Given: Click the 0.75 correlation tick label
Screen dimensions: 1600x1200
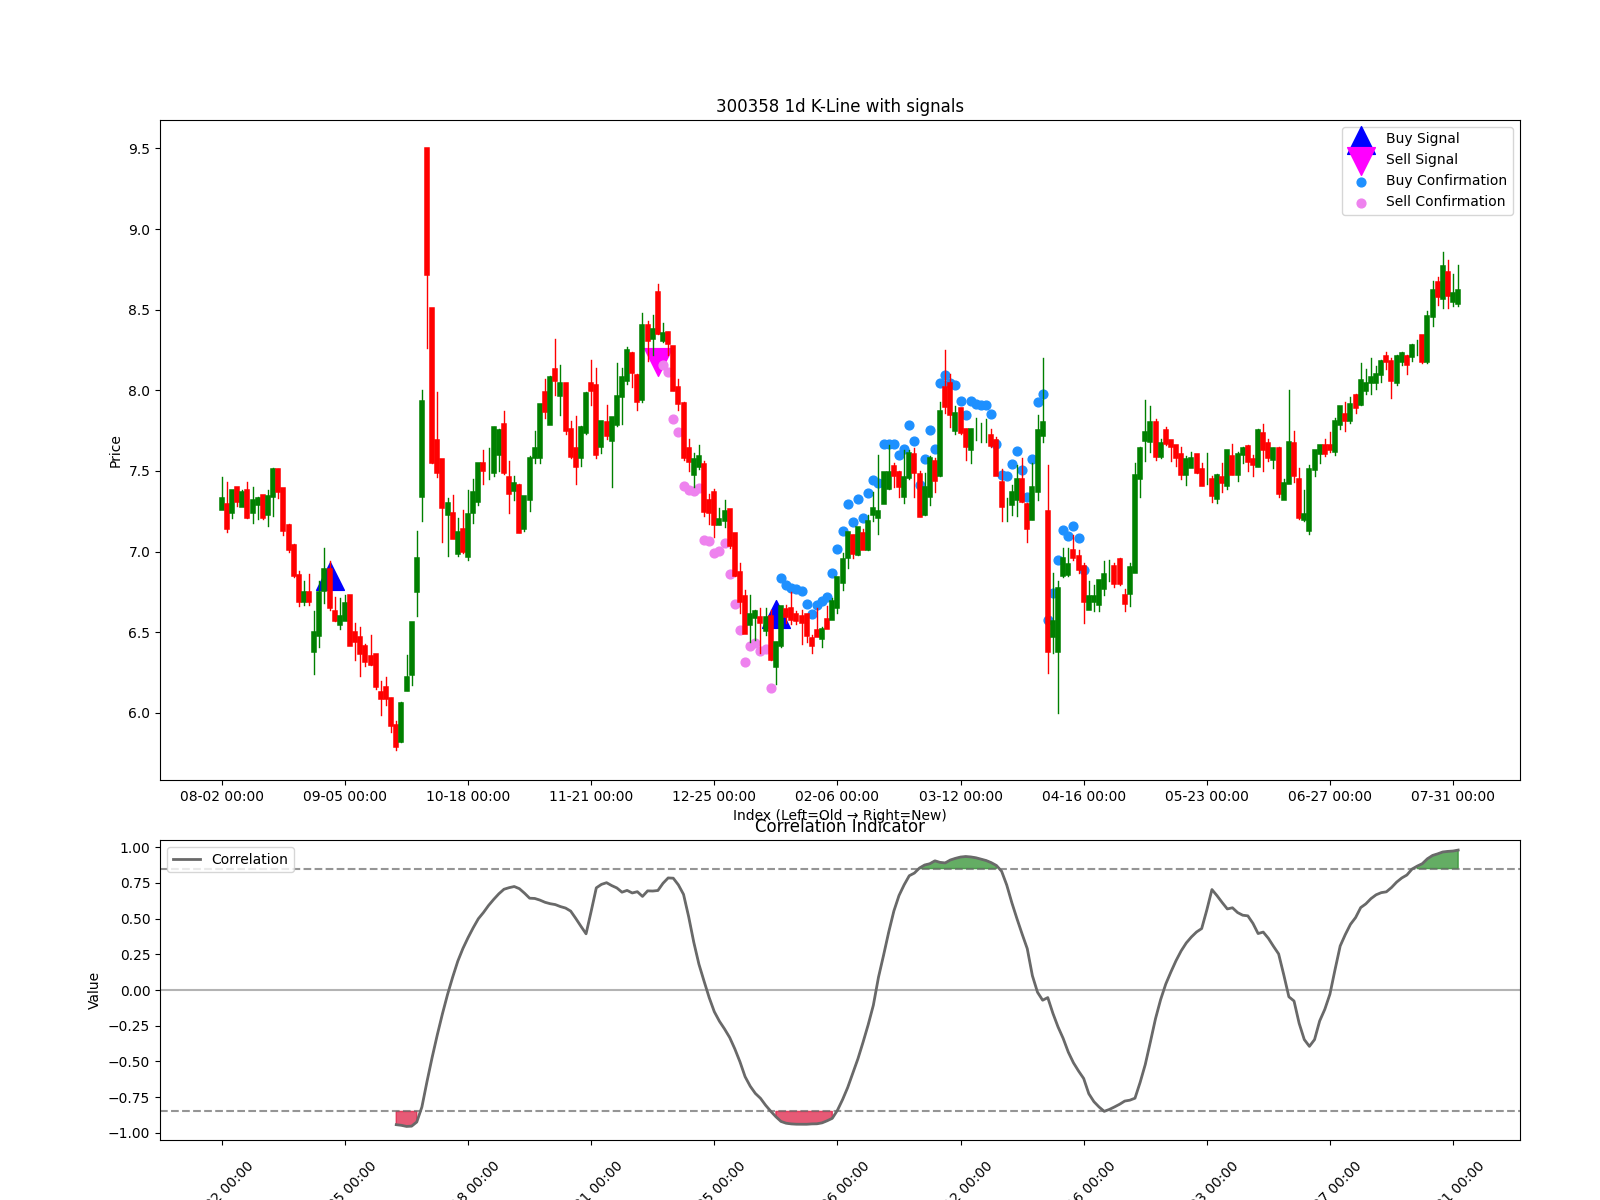Looking at the screenshot, I should point(135,884).
